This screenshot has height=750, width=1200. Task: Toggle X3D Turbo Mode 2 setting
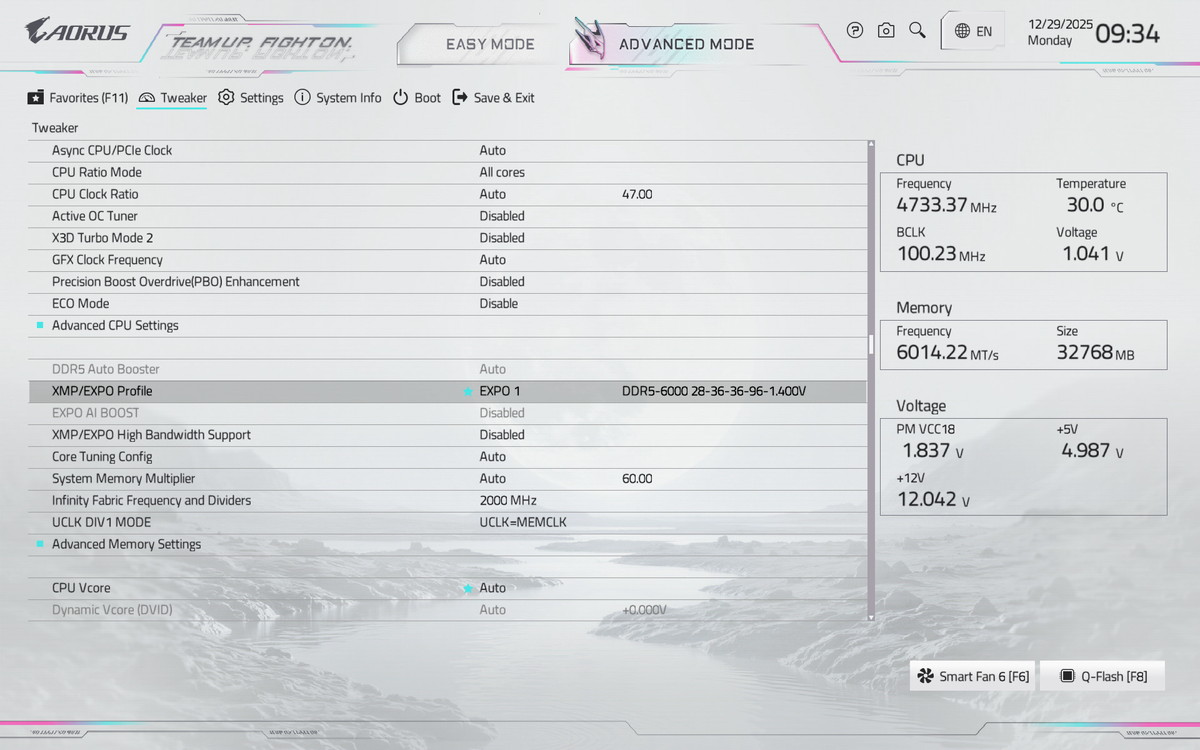pos(502,238)
